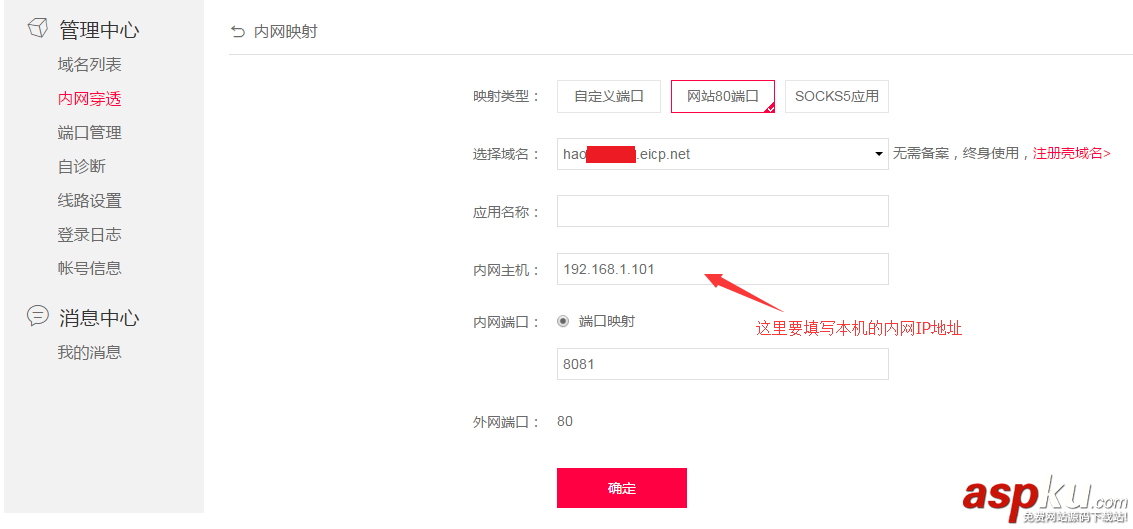Select the 端口映射 radio button
This screenshot has width=1133, height=529.
coord(563,321)
